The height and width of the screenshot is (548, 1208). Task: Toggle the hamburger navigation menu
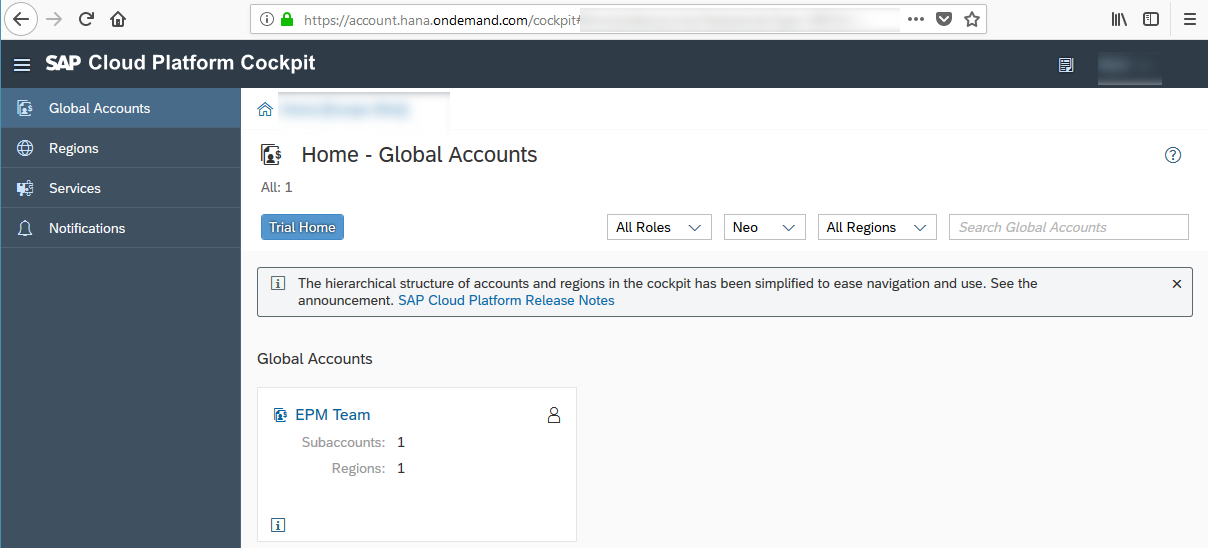click(x=22, y=64)
